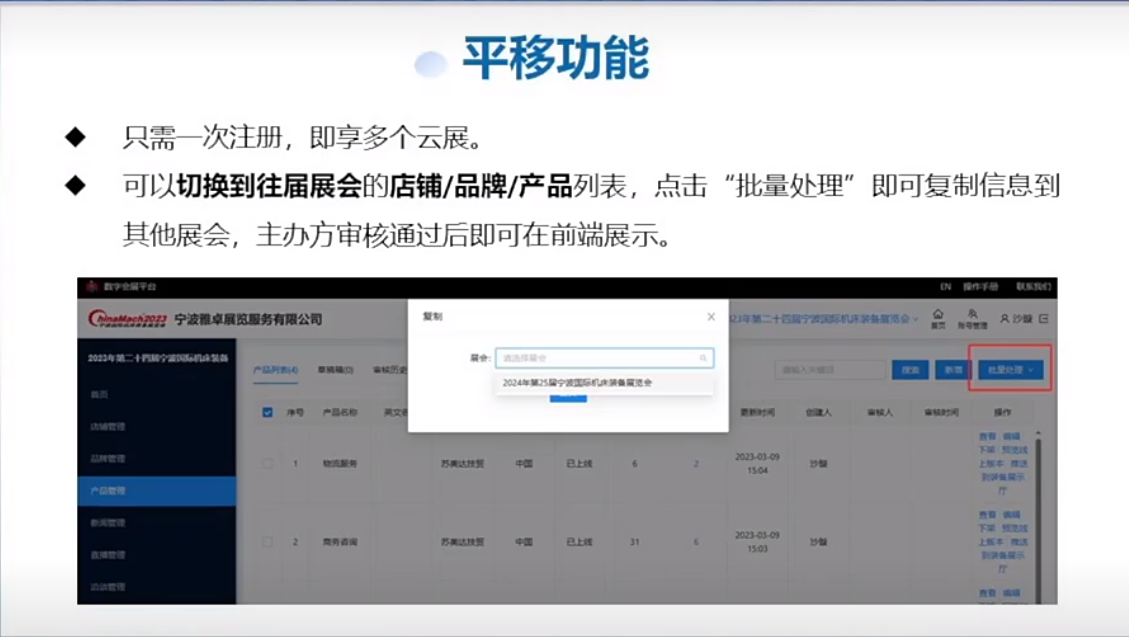Click 编辑 link for row 商务咨询
Image resolution: width=1129 pixels, height=637 pixels.
[x=1012, y=515]
